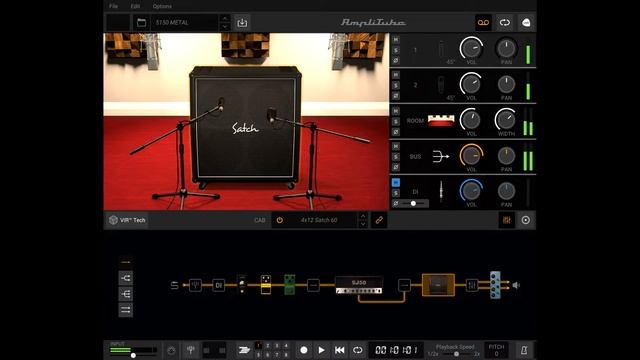Invert phase on mic channel 1

point(396,60)
